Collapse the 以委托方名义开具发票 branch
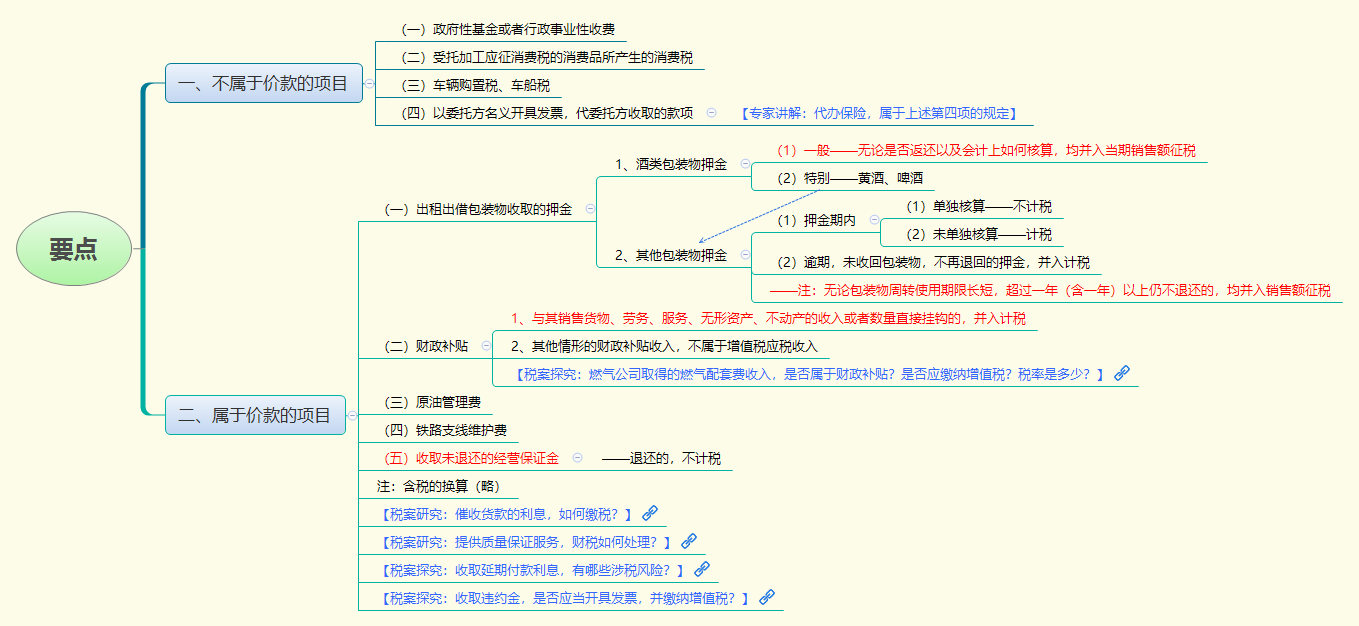Screen dimensions: 1359x626 [x=711, y=113]
